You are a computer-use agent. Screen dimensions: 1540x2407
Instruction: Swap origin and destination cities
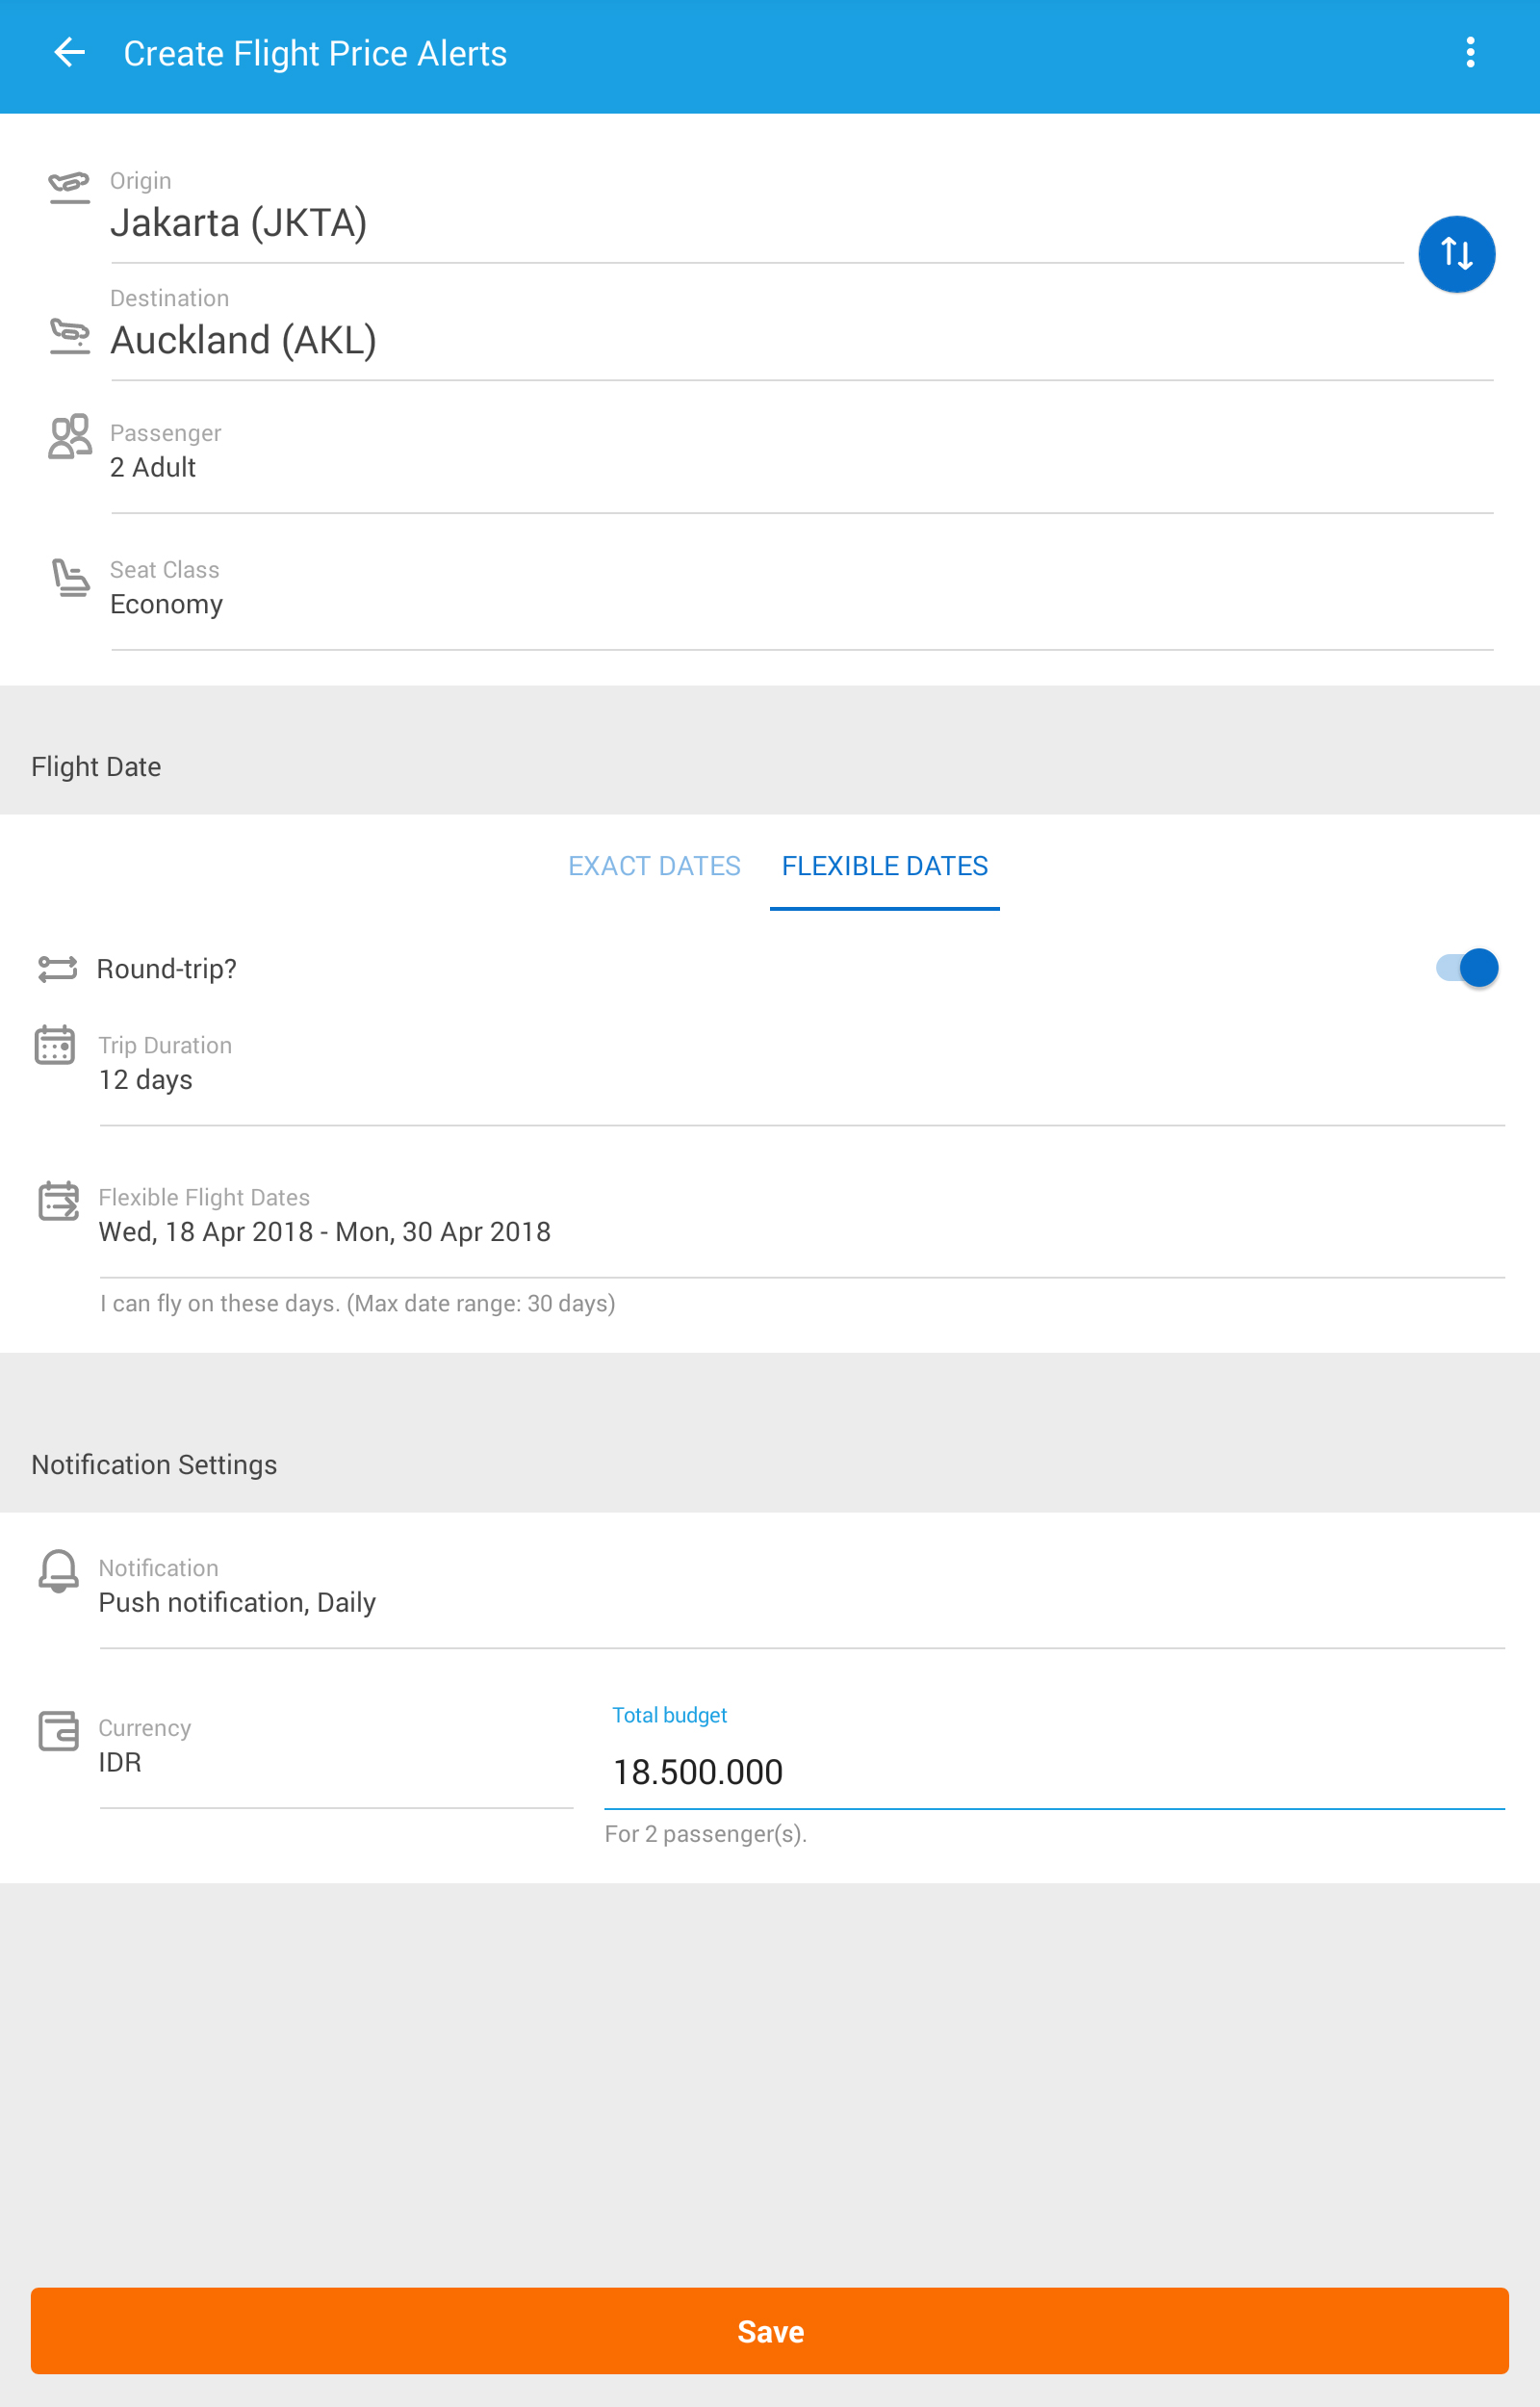click(x=1455, y=254)
